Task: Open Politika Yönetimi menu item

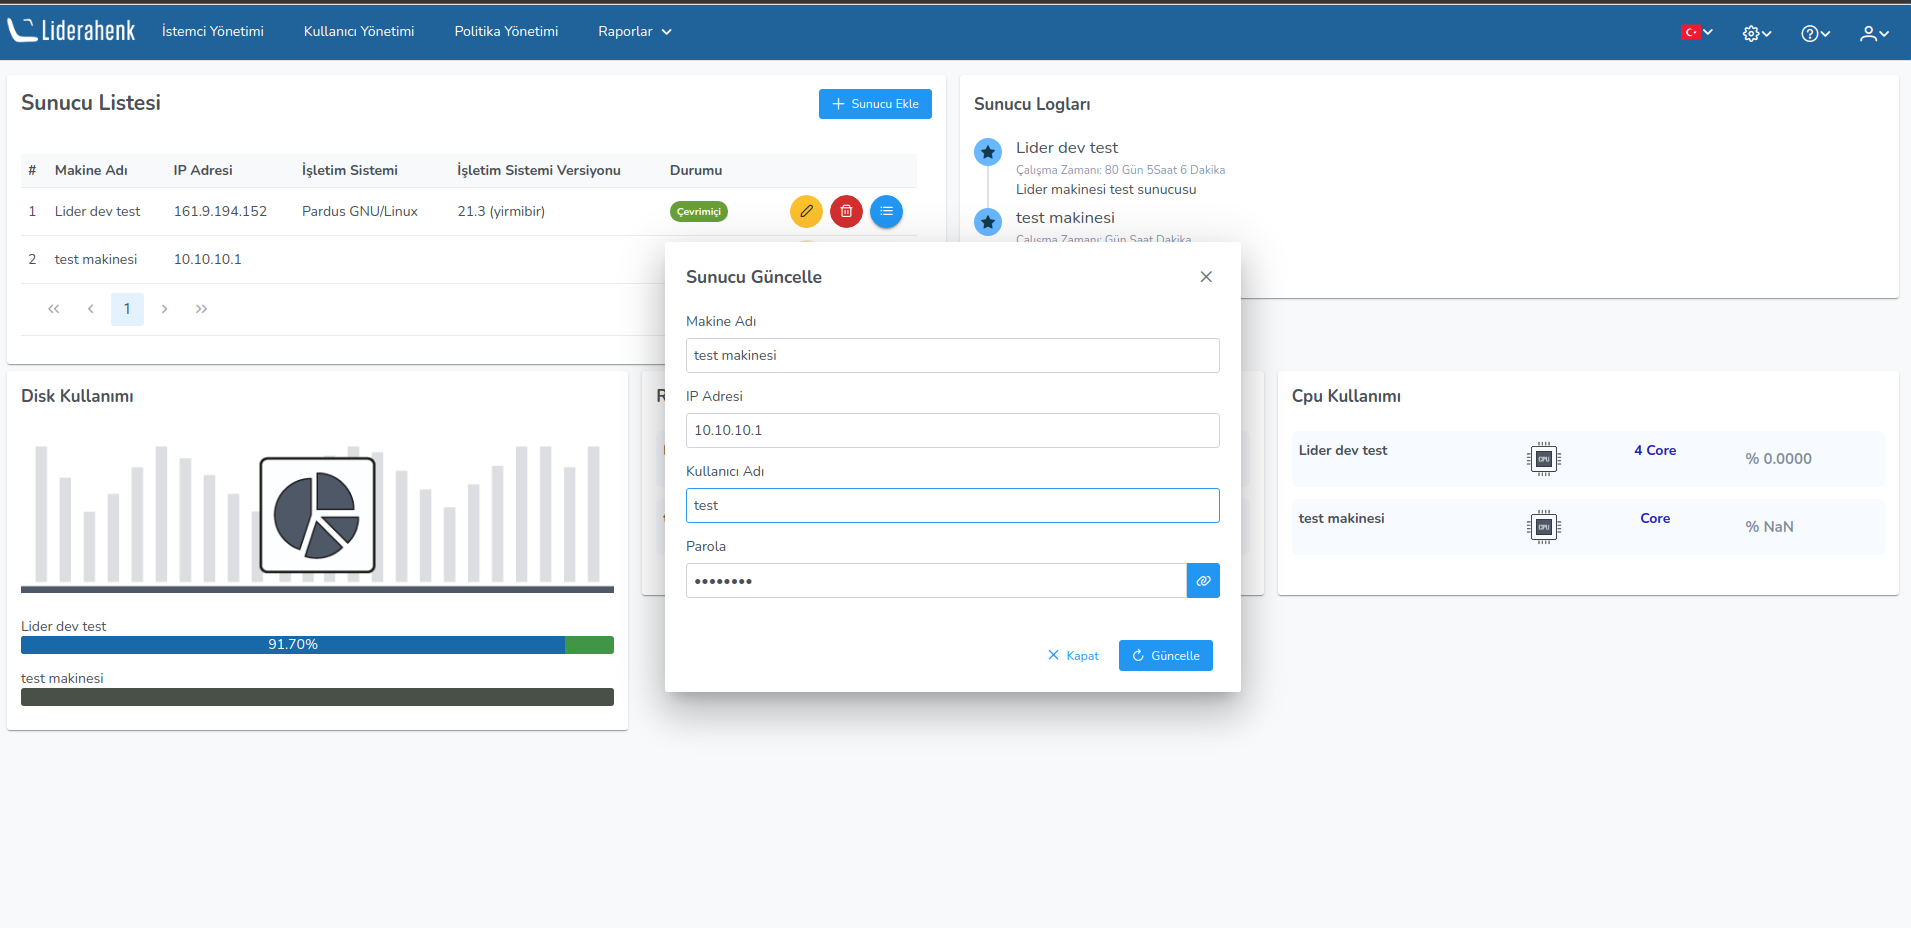Action: coord(506,31)
